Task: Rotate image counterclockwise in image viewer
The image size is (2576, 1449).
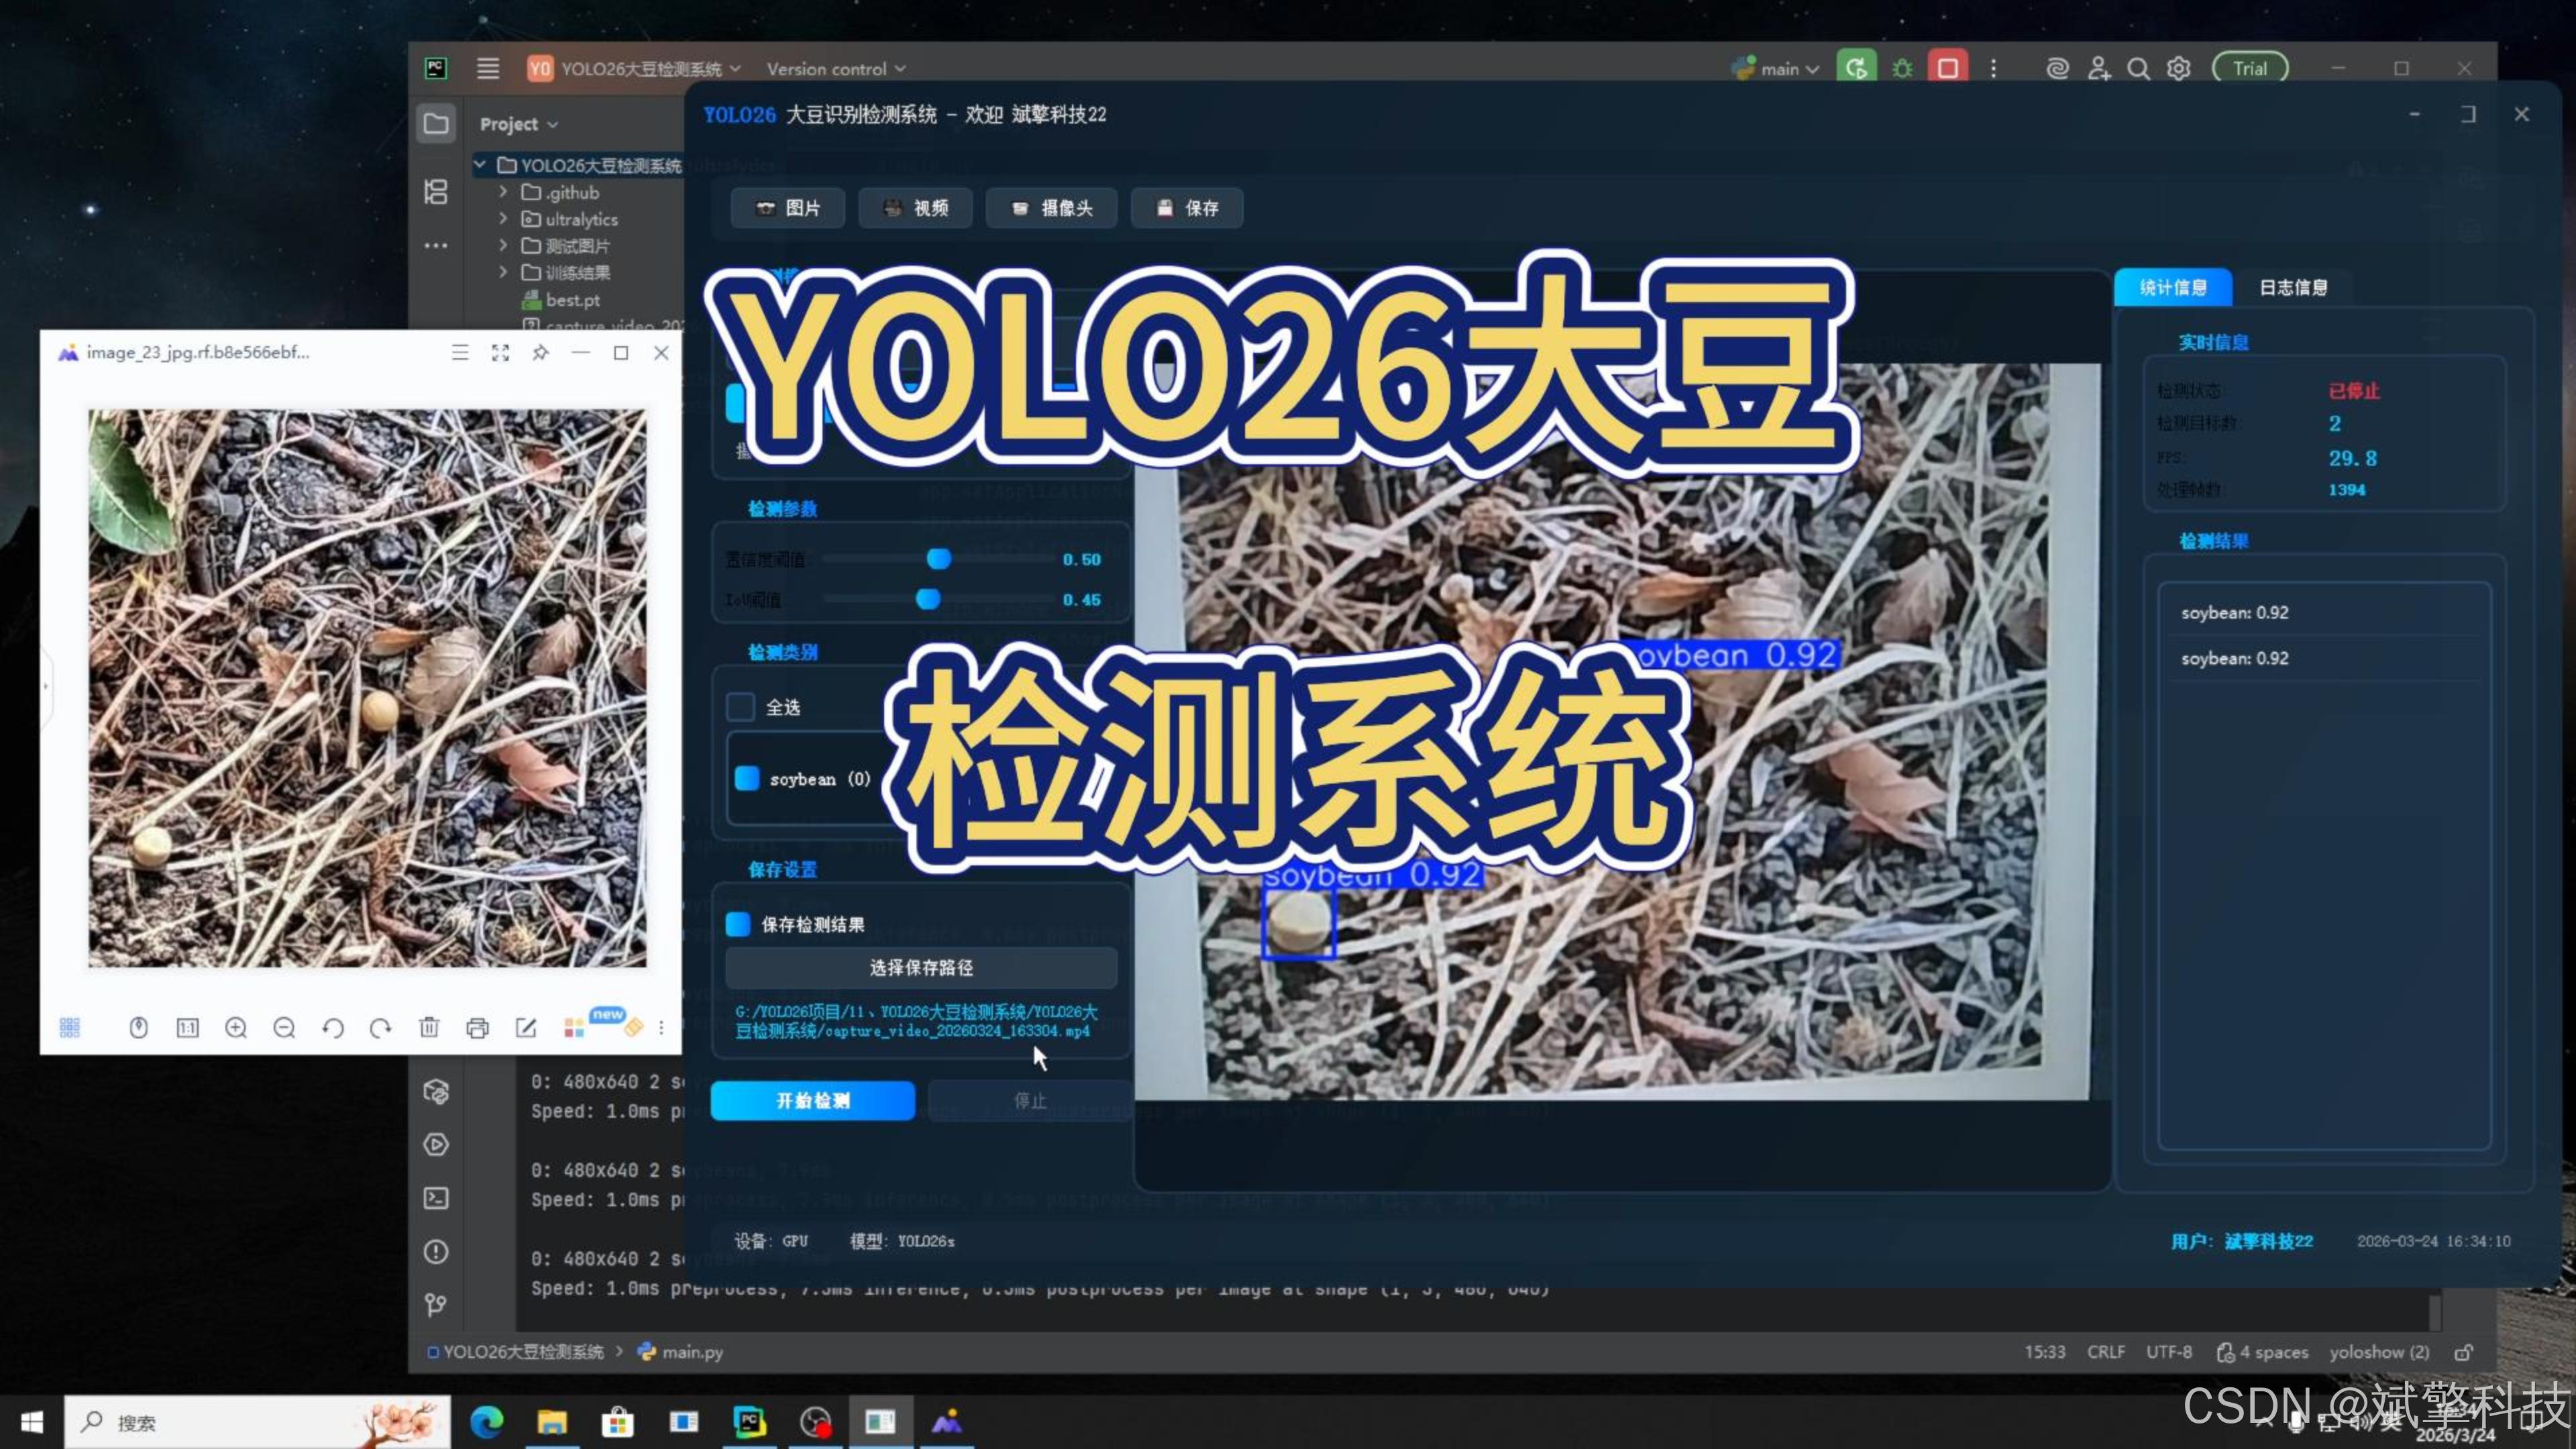Action: click(x=333, y=1028)
